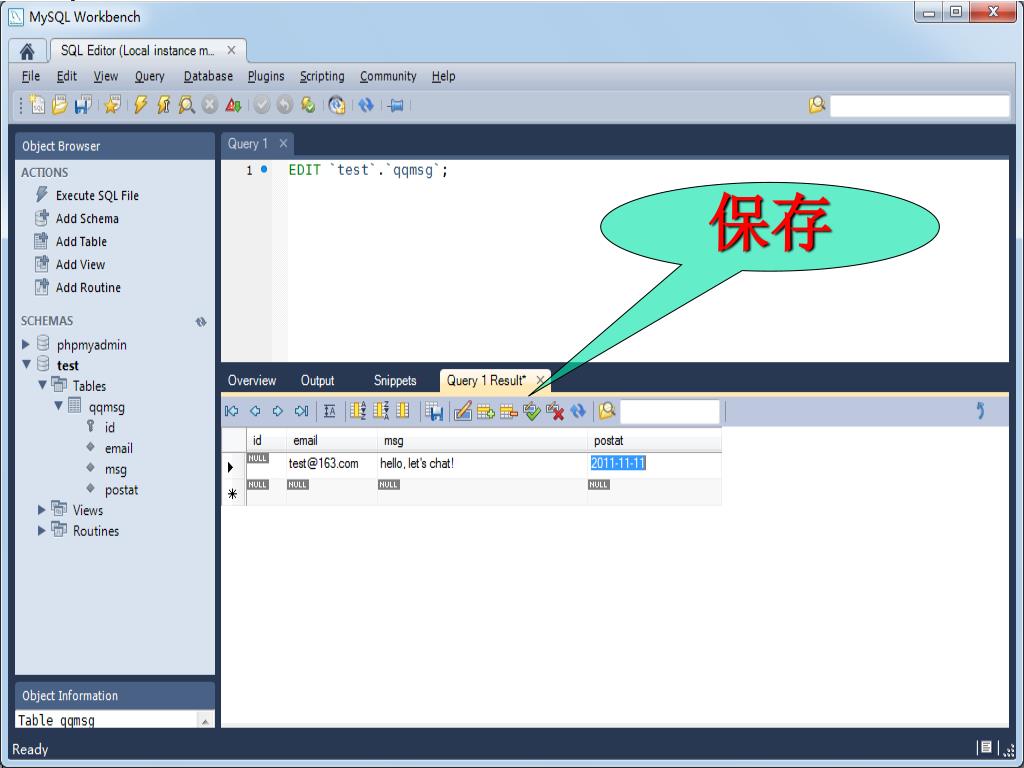
Task: Click the reset column sorting icon
Action: click(403, 411)
